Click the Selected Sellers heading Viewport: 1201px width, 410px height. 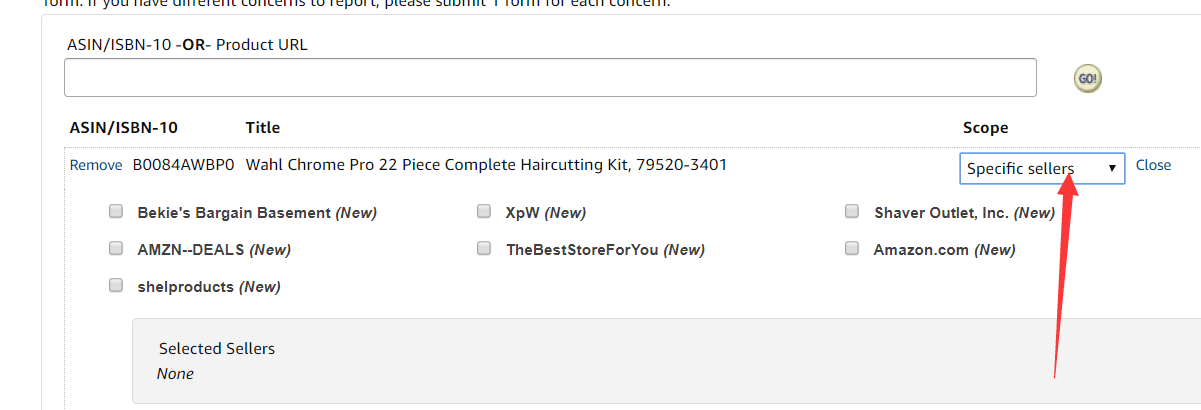coord(216,349)
